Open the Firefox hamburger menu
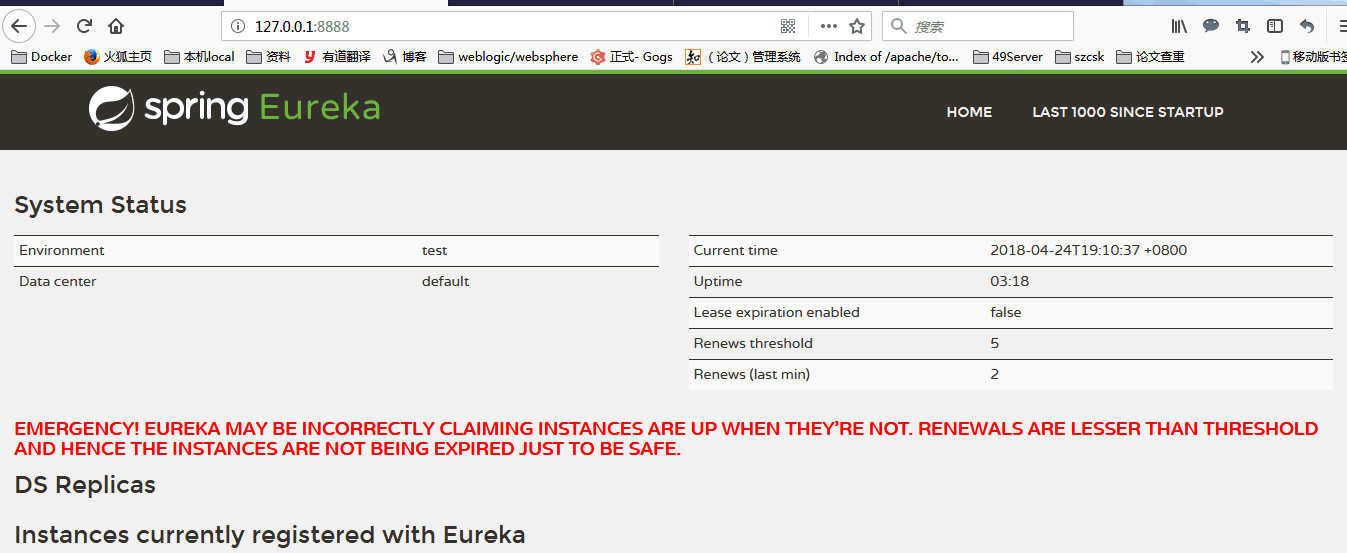The height and width of the screenshot is (553, 1347). [x=1341, y=26]
